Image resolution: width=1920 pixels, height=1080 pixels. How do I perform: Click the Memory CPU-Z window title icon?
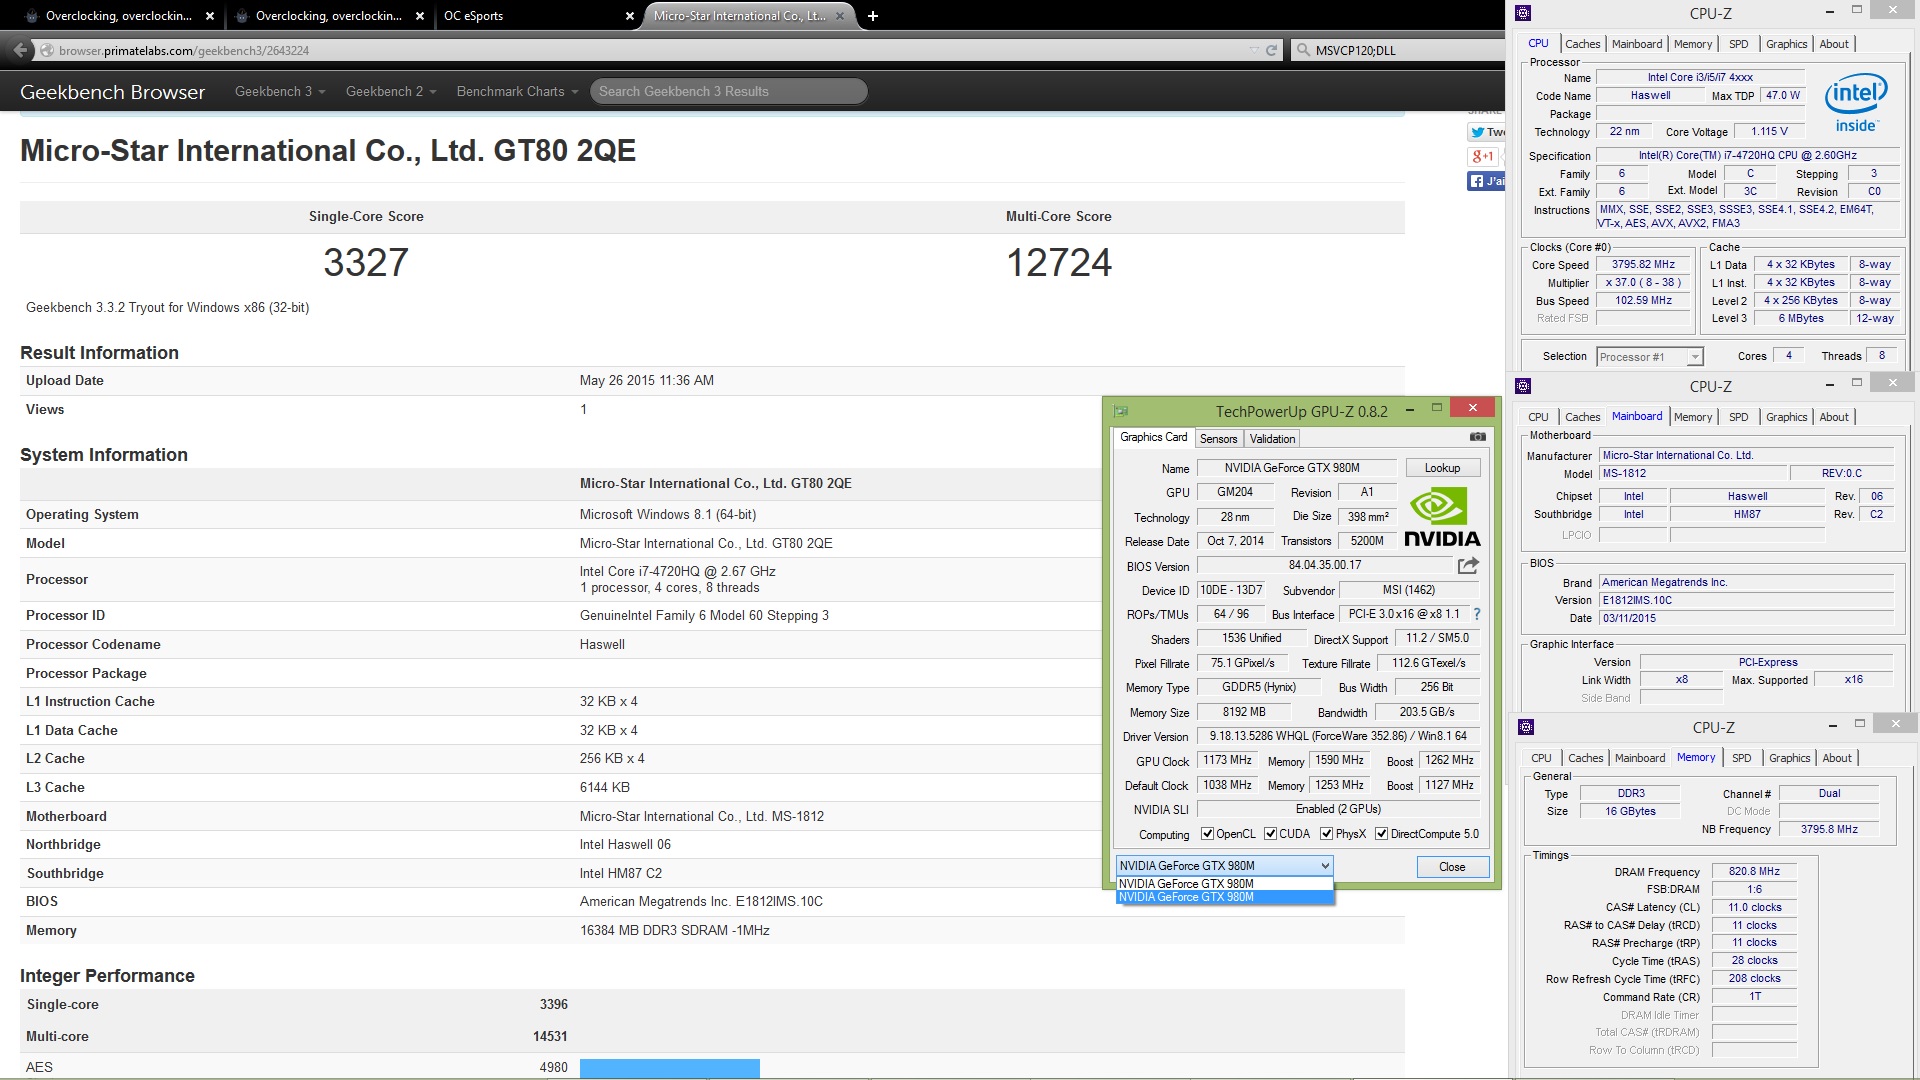[x=1526, y=727]
